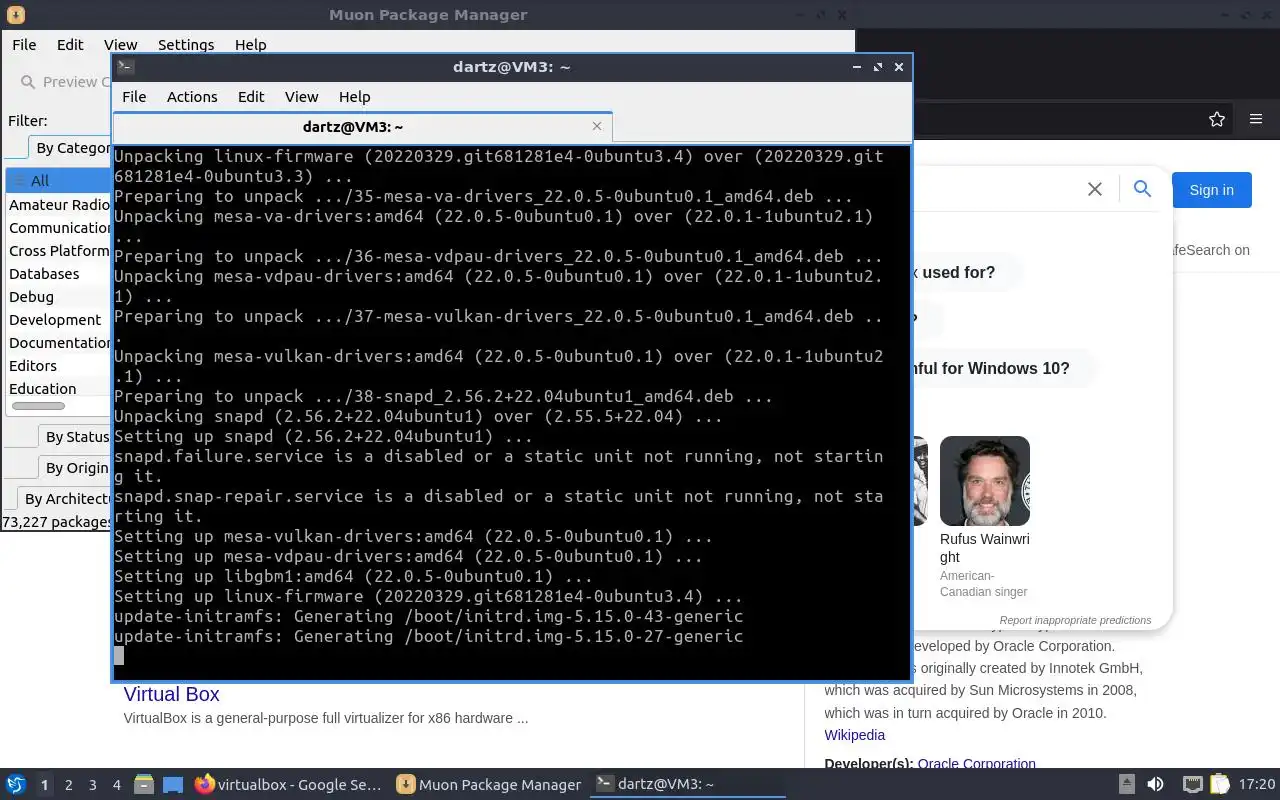Select Debug category in Muon
This screenshot has height=800, width=1280.
pos(58,297)
